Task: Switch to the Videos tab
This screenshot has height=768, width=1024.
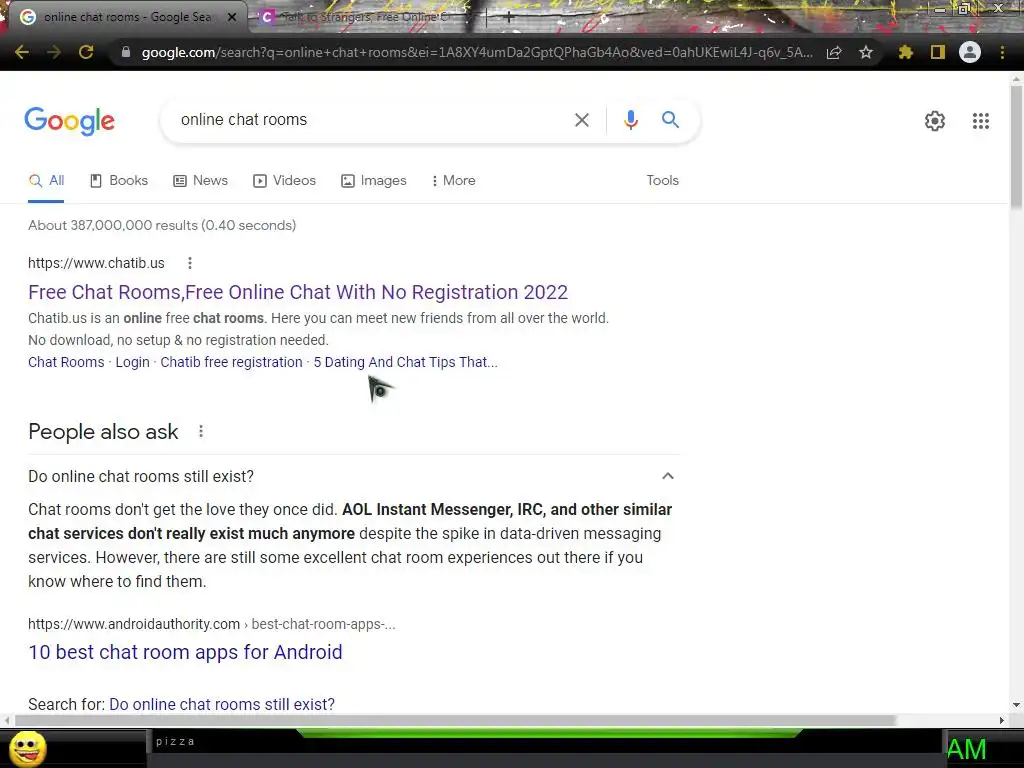Action: click(284, 181)
